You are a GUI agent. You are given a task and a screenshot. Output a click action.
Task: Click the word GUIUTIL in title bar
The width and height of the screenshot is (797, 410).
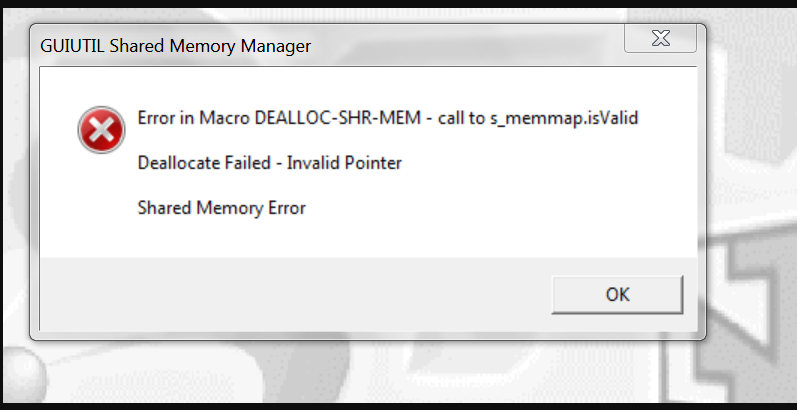click(x=72, y=46)
